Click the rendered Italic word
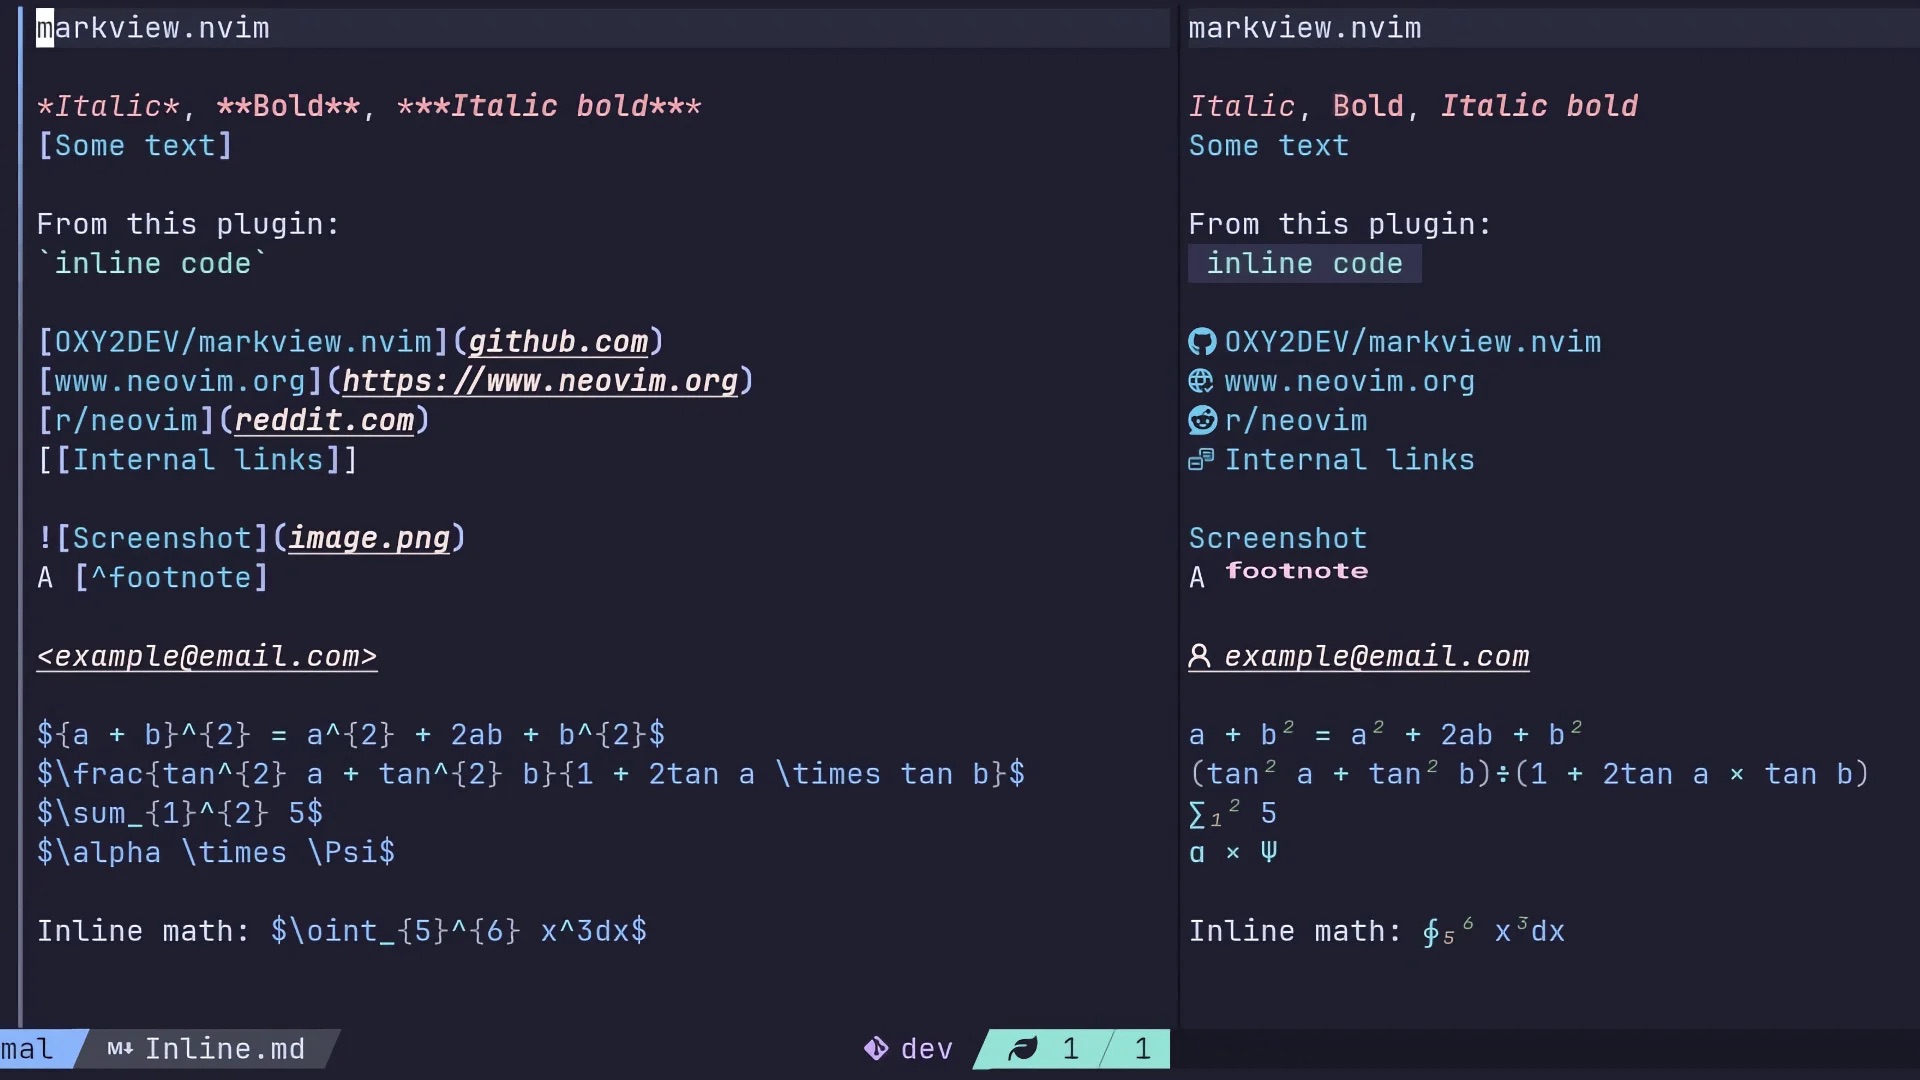This screenshot has width=1920, height=1080. [x=1241, y=106]
